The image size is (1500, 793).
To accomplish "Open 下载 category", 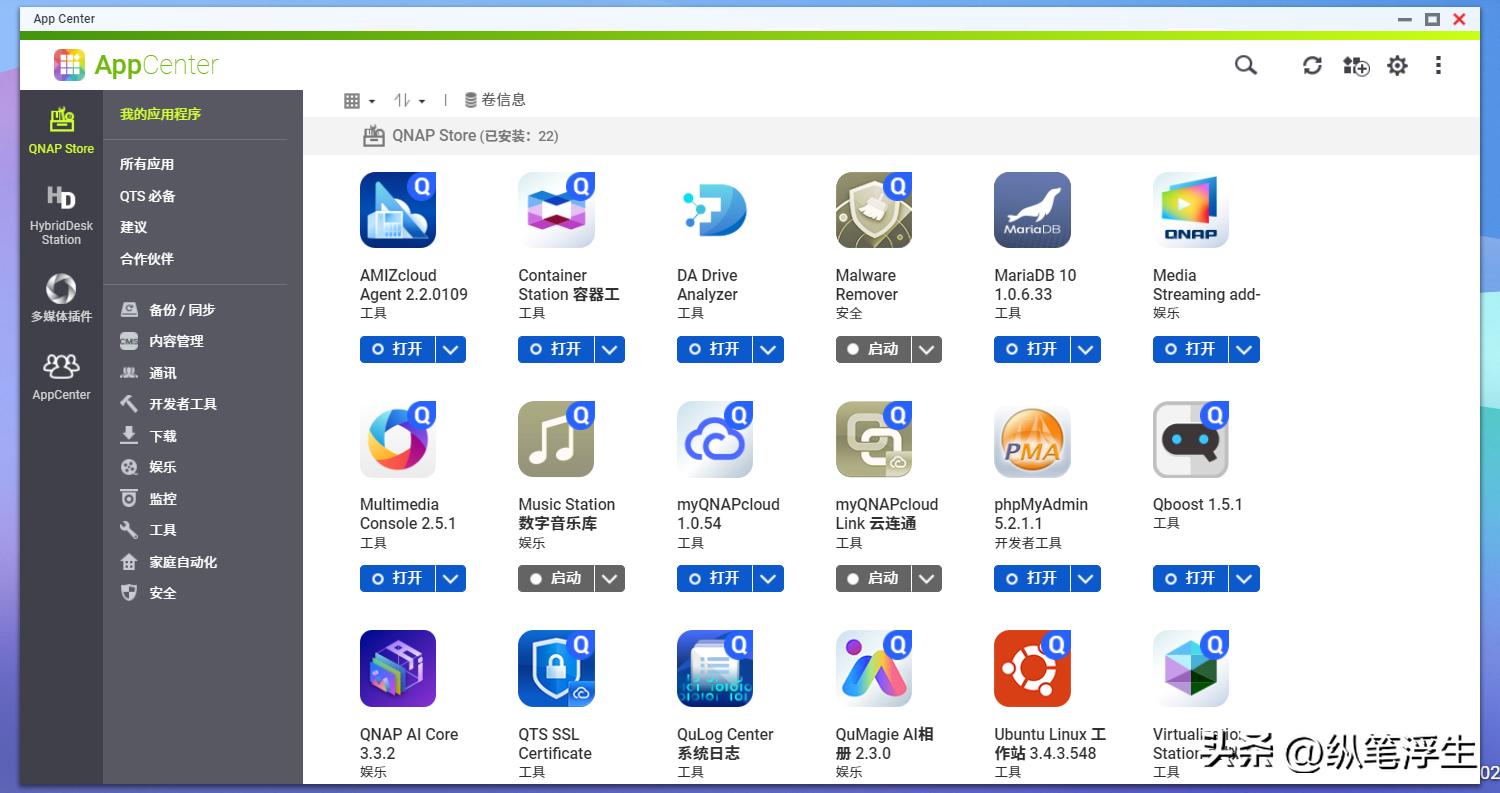I will pos(148,436).
